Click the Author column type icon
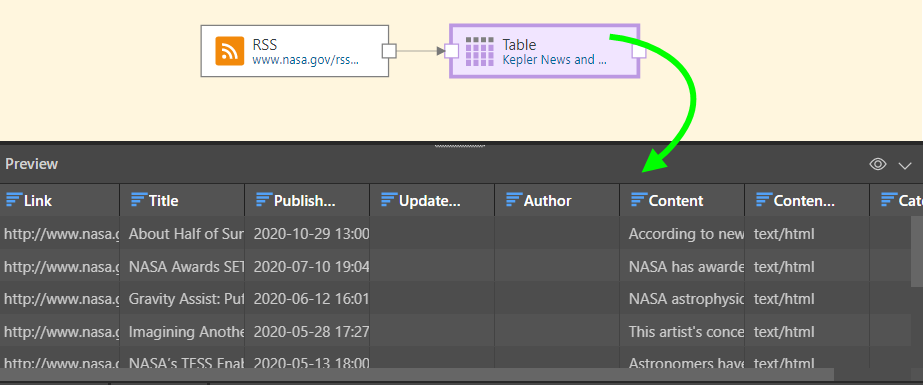This screenshot has width=923, height=385. click(x=513, y=200)
